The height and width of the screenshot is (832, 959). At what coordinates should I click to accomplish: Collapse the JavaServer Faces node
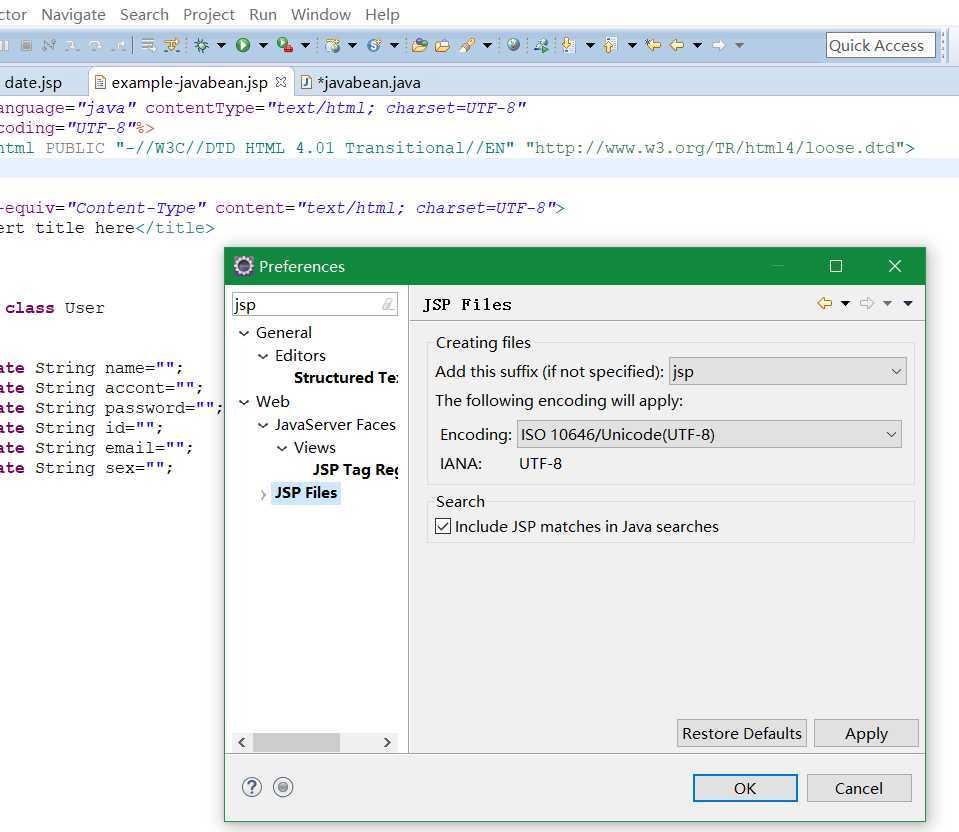click(262, 425)
